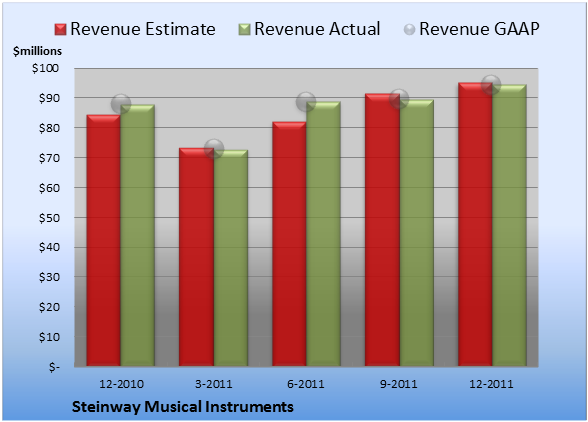The height and width of the screenshot is (422, 588).
Task: Click the $80 axis label
Action: (x=49, y=128)
